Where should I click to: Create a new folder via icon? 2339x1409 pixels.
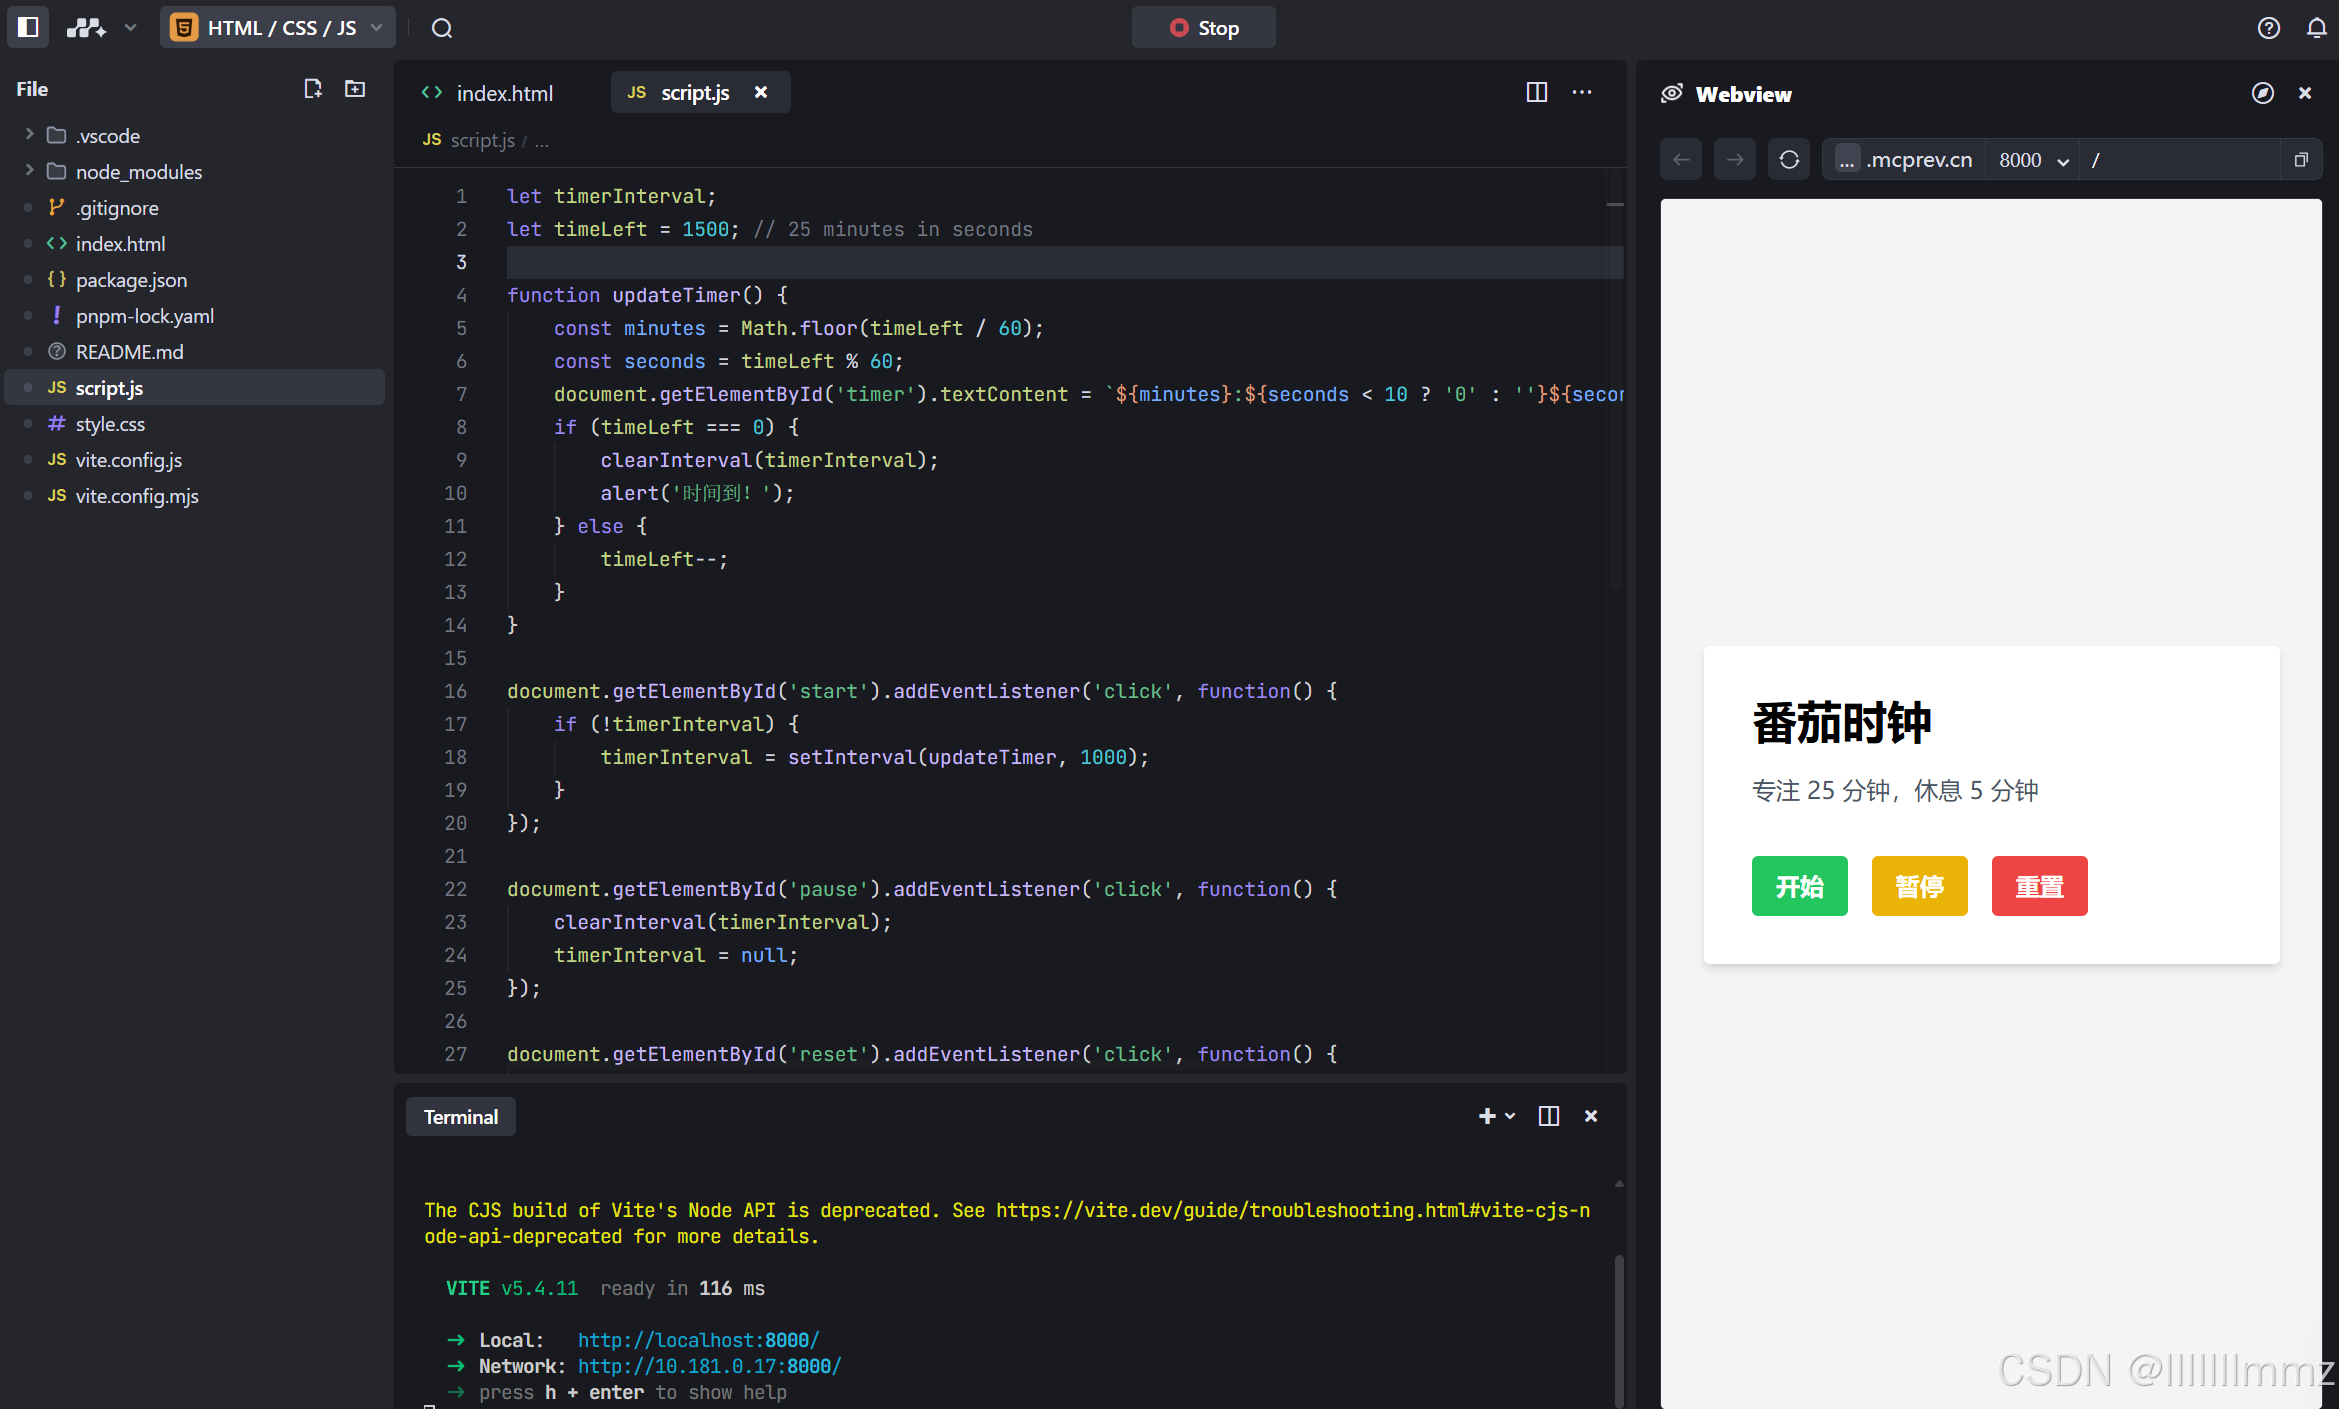355,89
